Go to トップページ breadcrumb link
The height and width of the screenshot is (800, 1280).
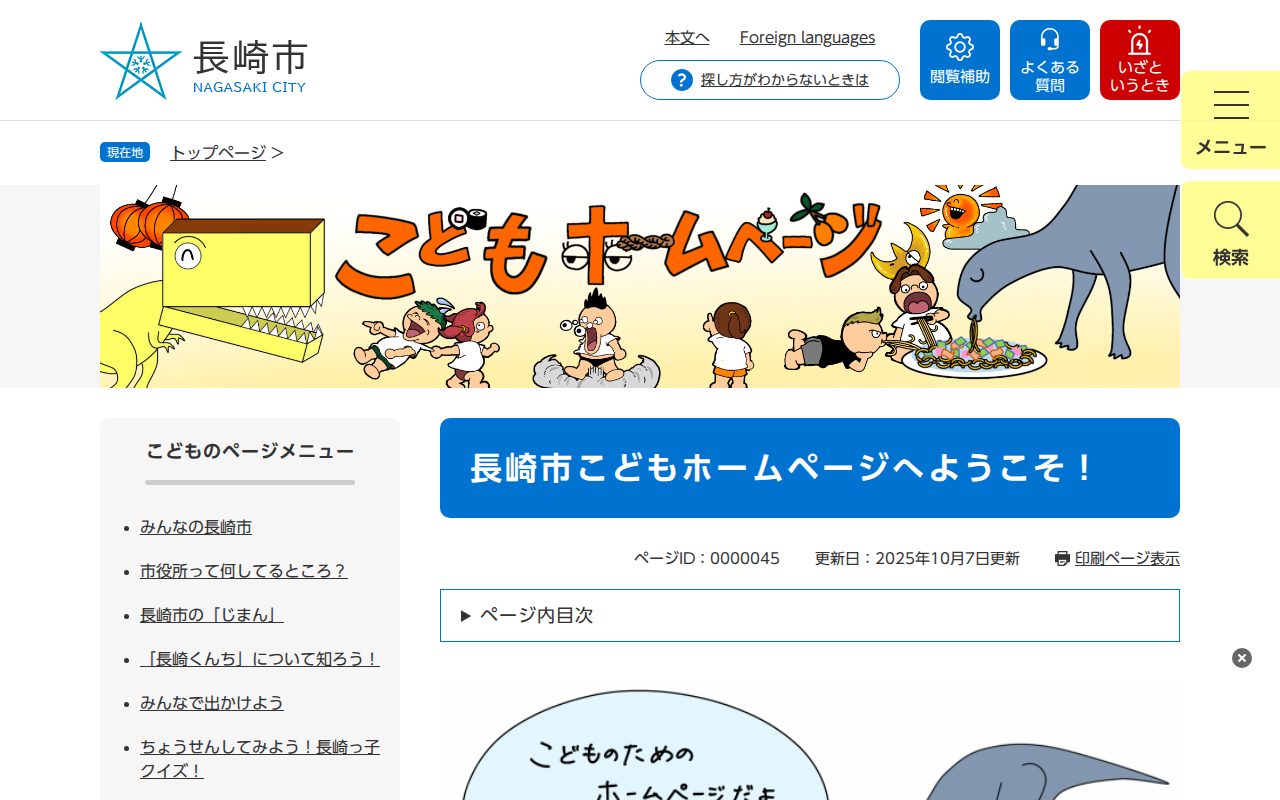point(218,152)
